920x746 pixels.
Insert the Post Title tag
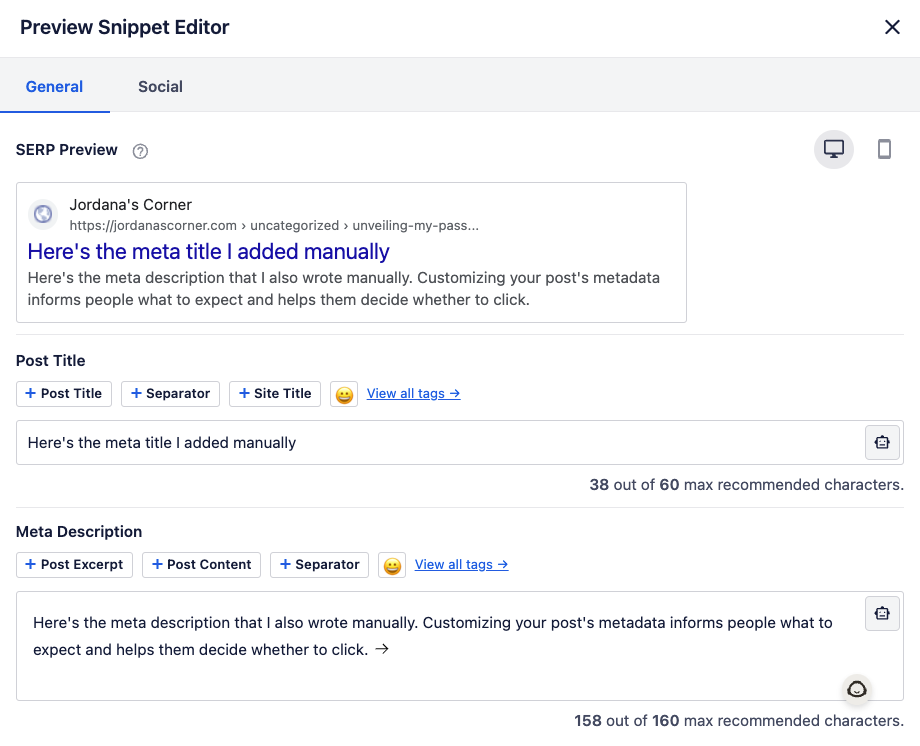coord(63,394)
